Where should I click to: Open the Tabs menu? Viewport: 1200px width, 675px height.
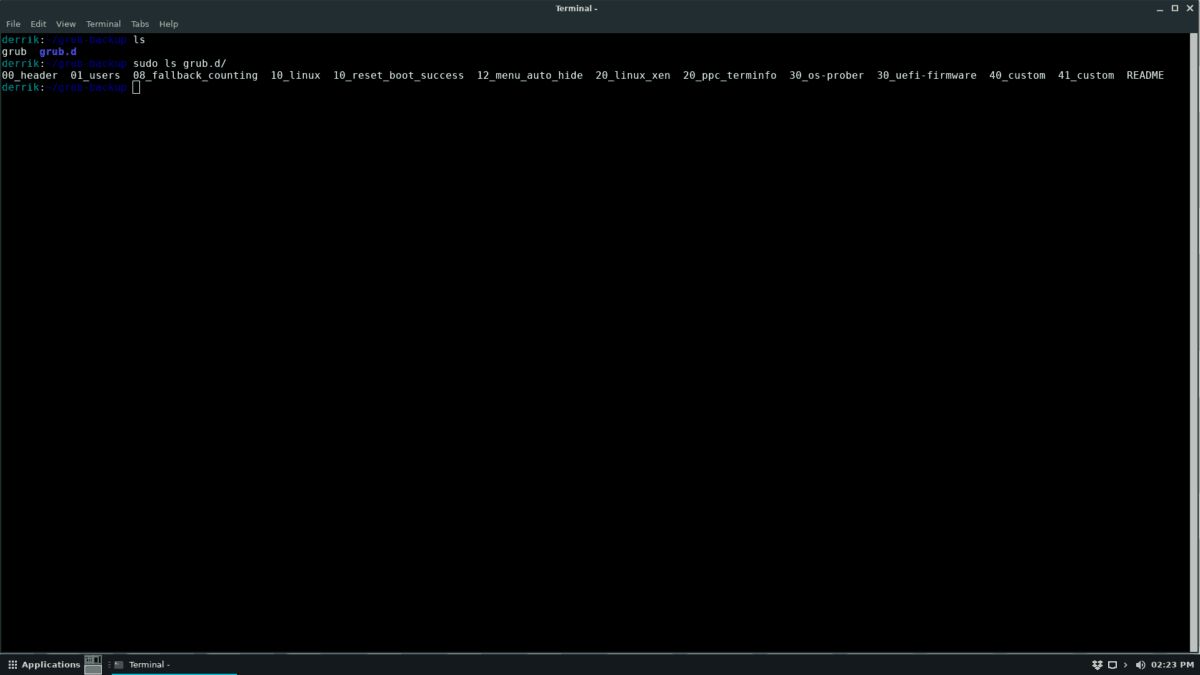tap(140, 23)
